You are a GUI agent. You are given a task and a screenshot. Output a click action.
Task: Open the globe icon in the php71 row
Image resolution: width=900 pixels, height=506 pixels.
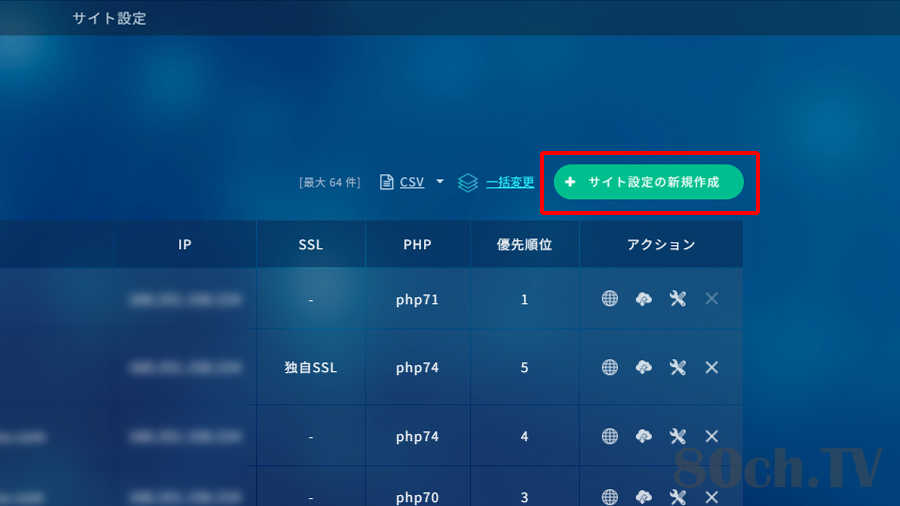pyautogui.click(x=610, y=298)
